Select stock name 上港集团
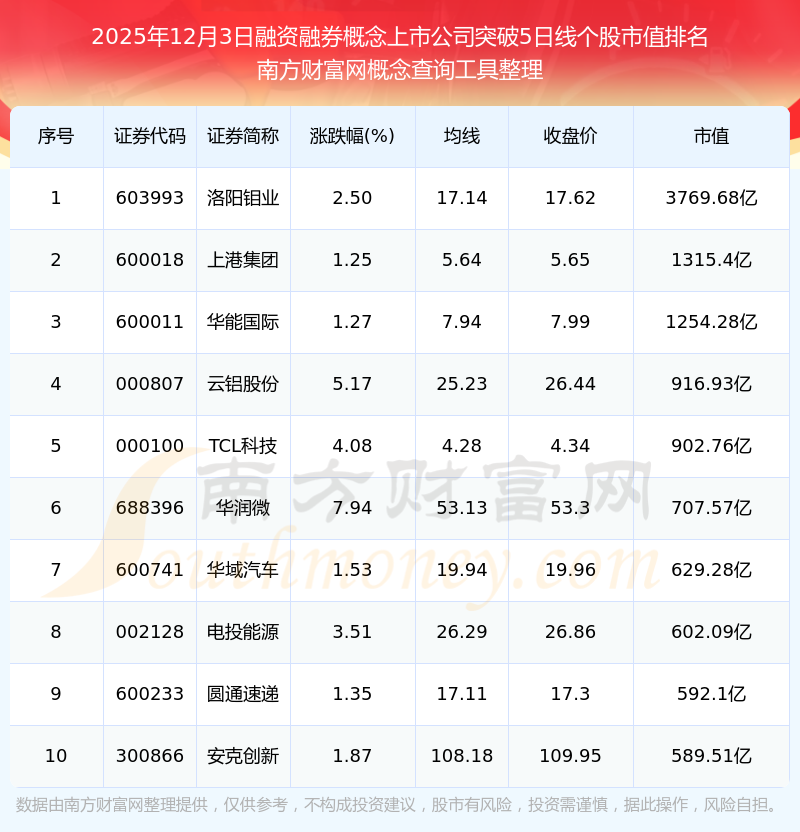Image resolution: width=800 pixels, height=832 pixels. point(243,260)
